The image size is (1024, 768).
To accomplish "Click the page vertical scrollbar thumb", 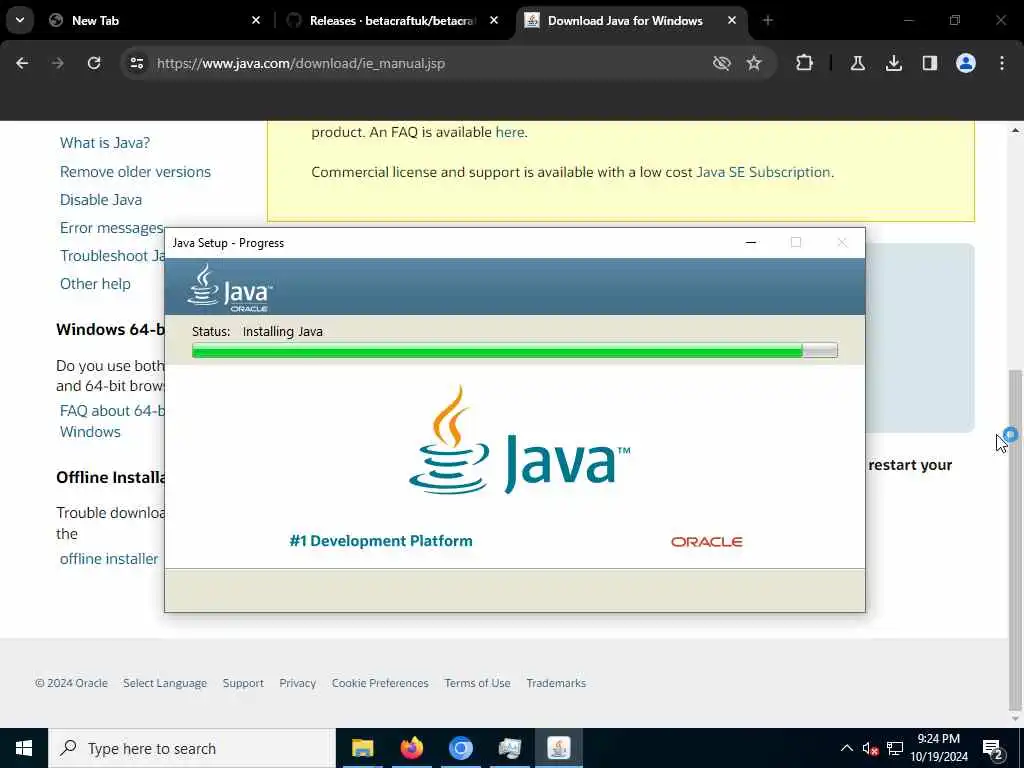I will point(1015,539).
